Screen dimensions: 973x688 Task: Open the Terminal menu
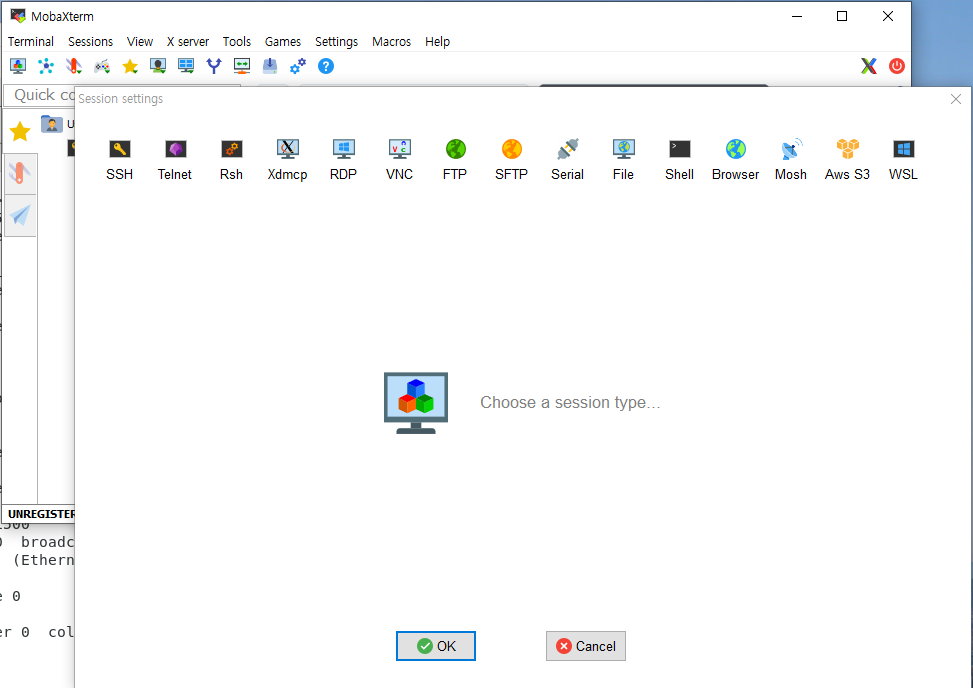pos(30,42)
